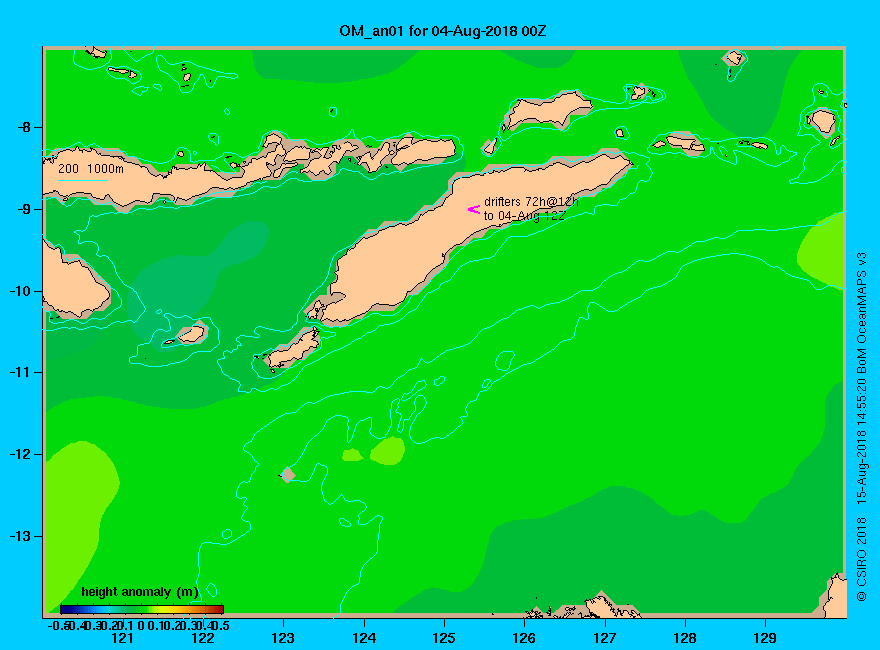Click the '200 1000m' contour legend text
The width and height of the screenshot is (880, 650).
(91, 168)
